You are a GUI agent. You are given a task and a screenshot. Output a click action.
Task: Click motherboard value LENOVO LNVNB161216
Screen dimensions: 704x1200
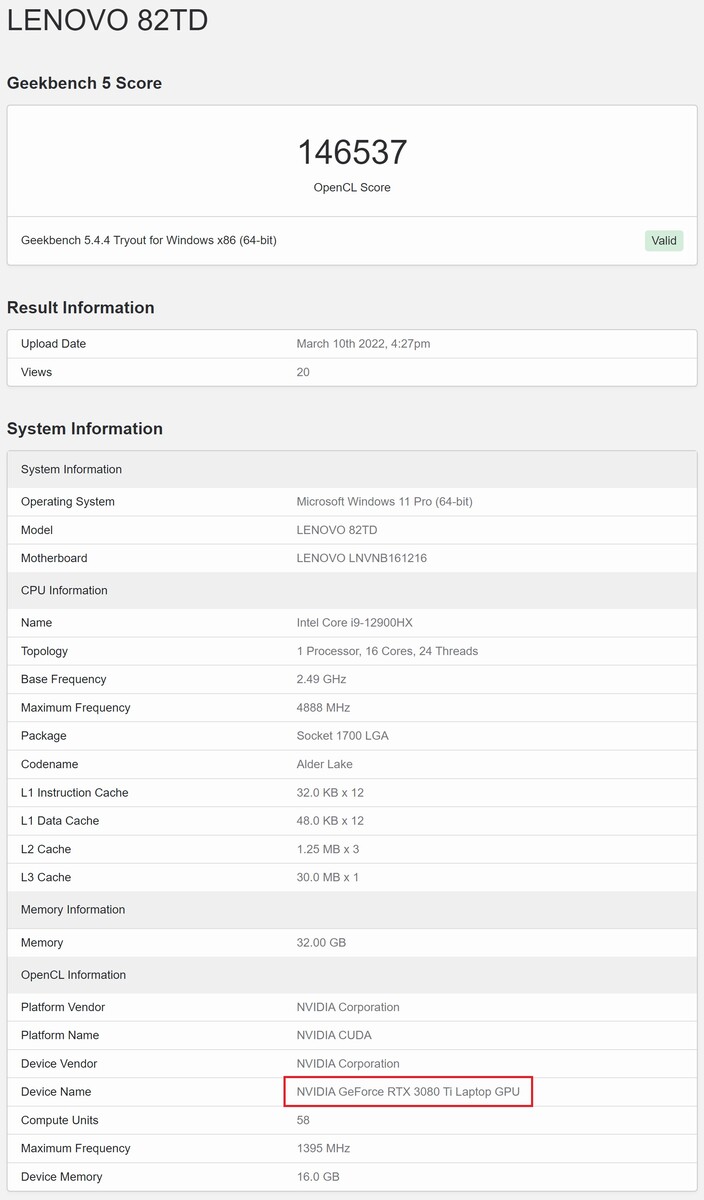pos(362,558)
